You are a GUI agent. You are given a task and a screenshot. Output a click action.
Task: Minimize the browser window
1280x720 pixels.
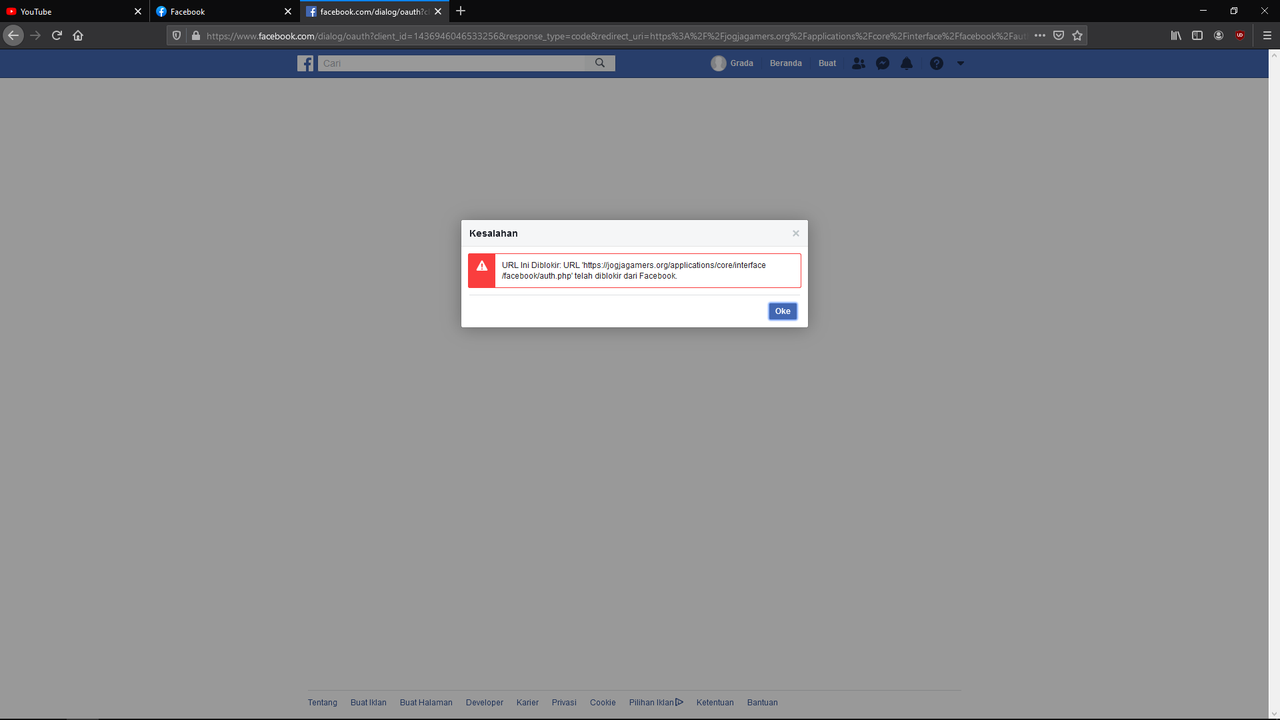click(x=1203, y=11)
